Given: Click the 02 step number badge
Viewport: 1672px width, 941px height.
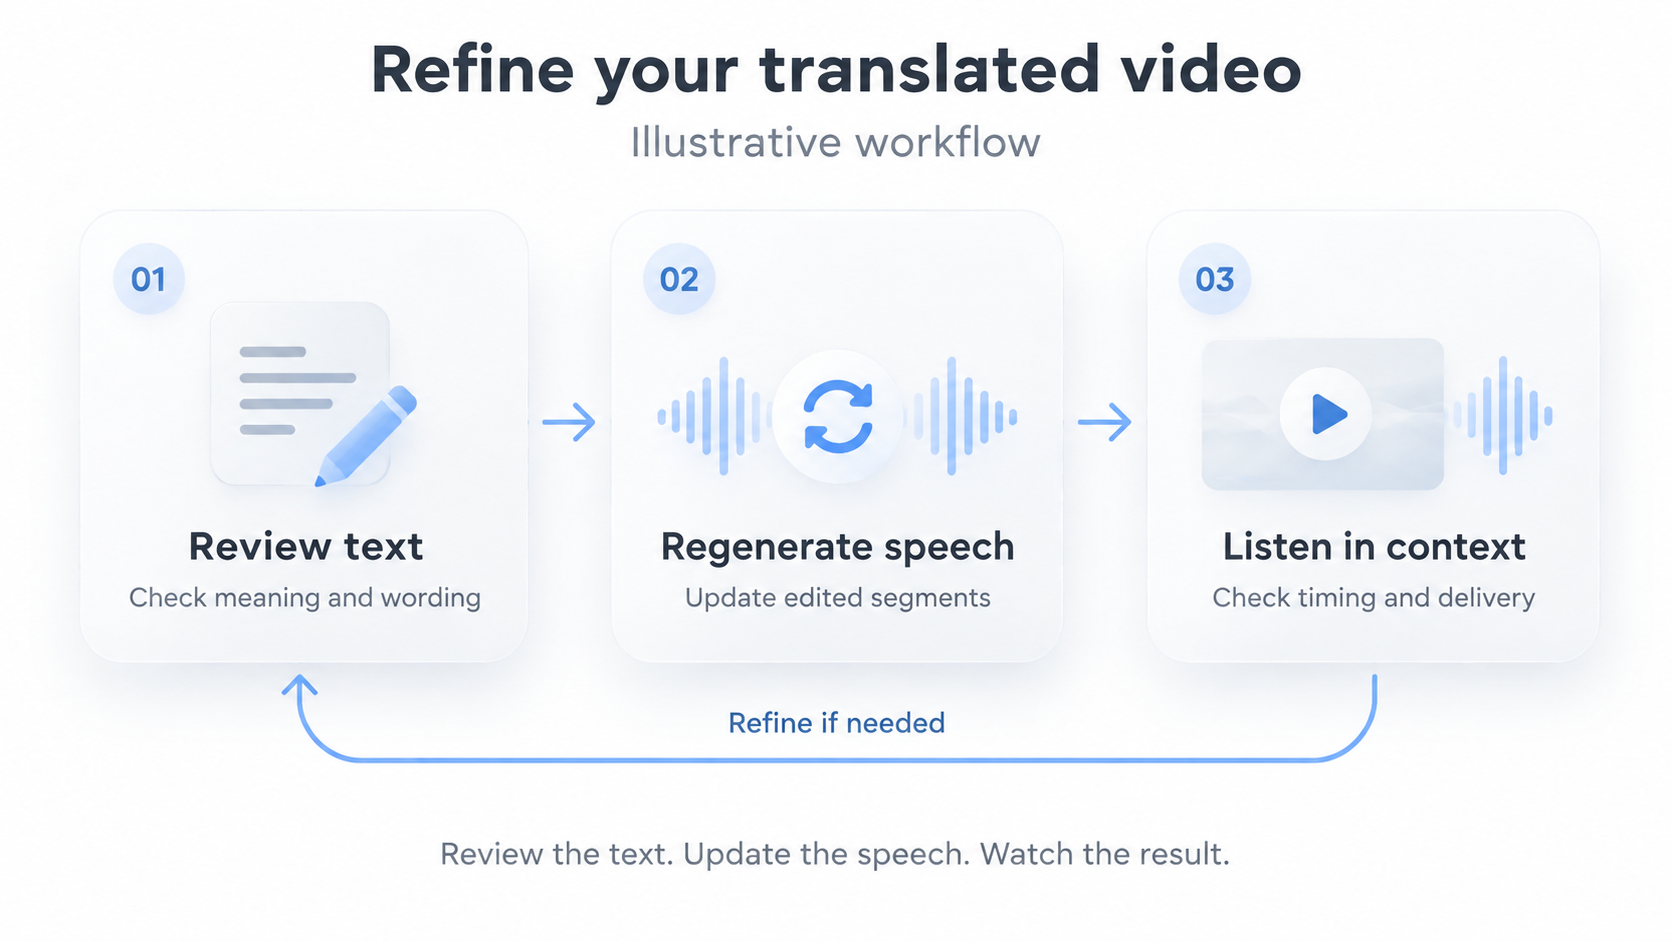Looking at the screenshot, I should pyautogui.click(x=679, y=279).
